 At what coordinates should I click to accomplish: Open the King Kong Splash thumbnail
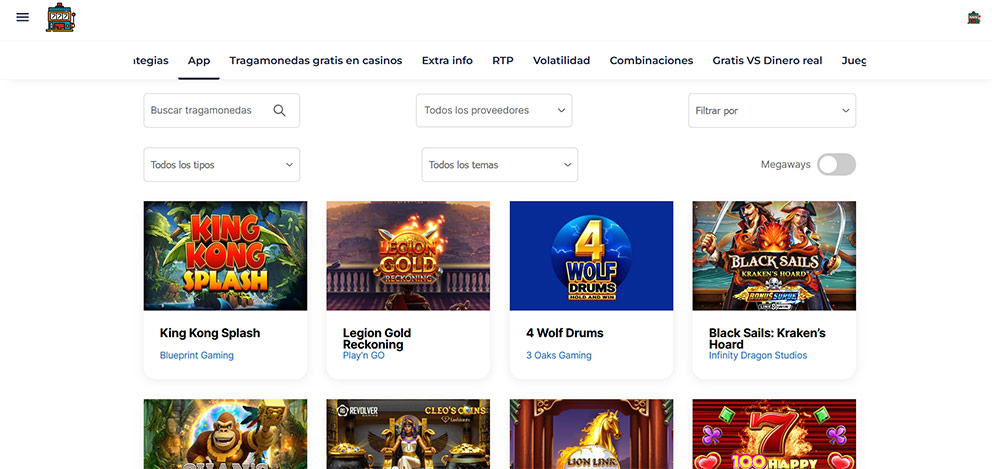tap(225, 256)
